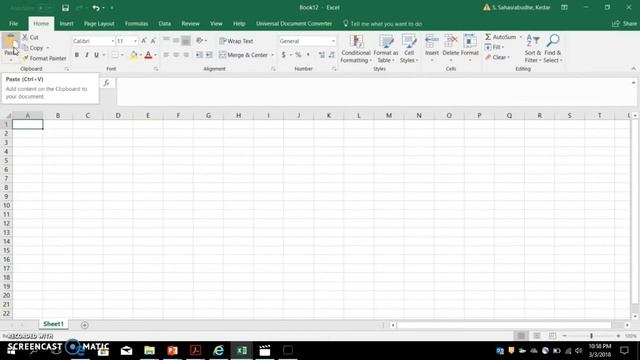The image size is (640, 360).
Task: Open Cell Styles gallery
Action: pos(409,49)
